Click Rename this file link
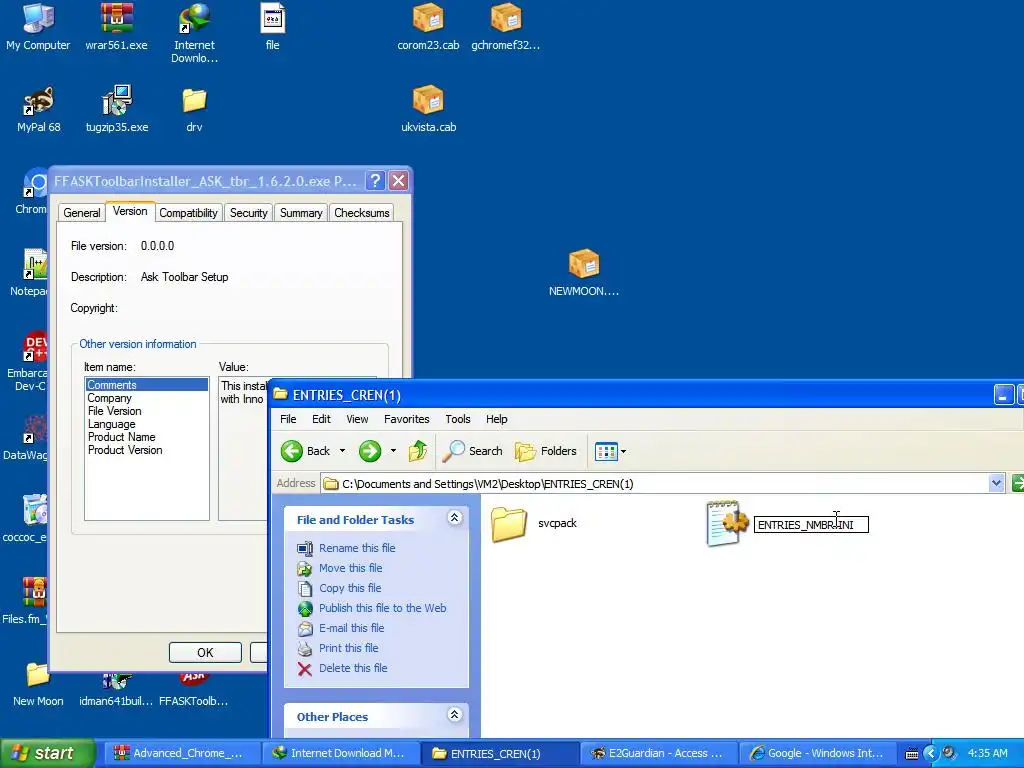The width and height of the screenshot is (1024, 768). tap(357, 548)
